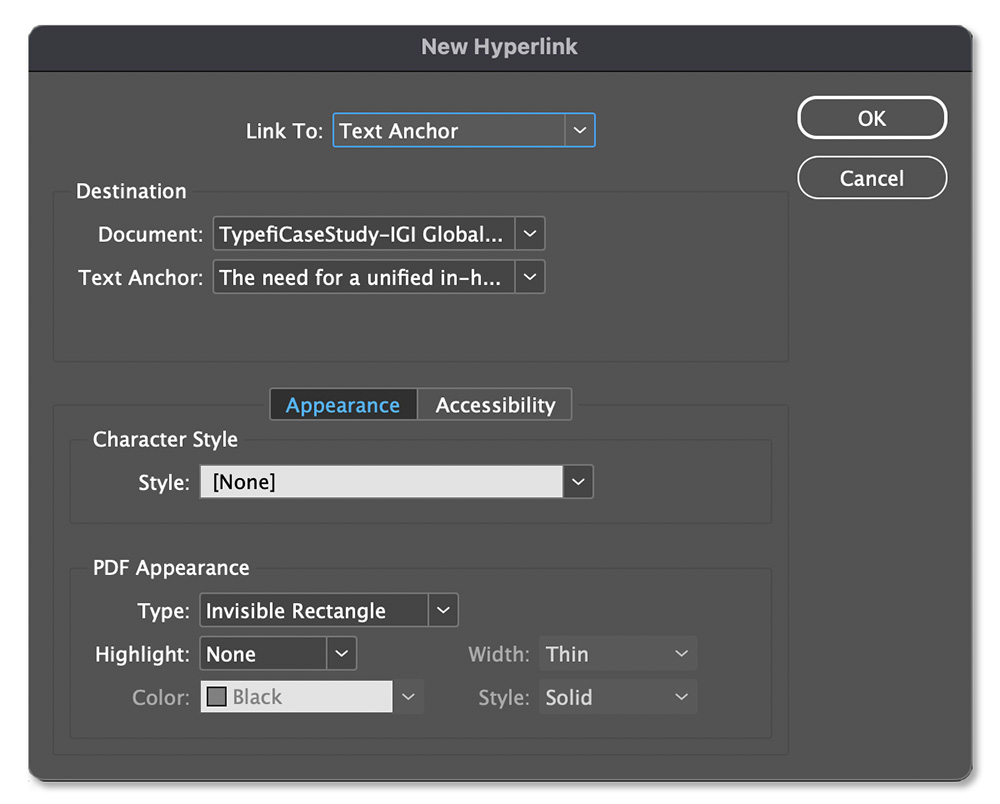Open the border Style dropdown showing Solid
1000x804 pixels.
[617, 697]
